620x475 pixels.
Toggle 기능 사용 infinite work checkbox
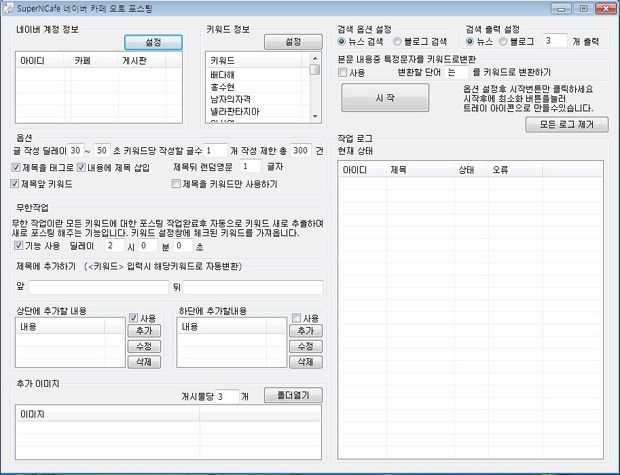pyautogui.click(x=18, y=246)
